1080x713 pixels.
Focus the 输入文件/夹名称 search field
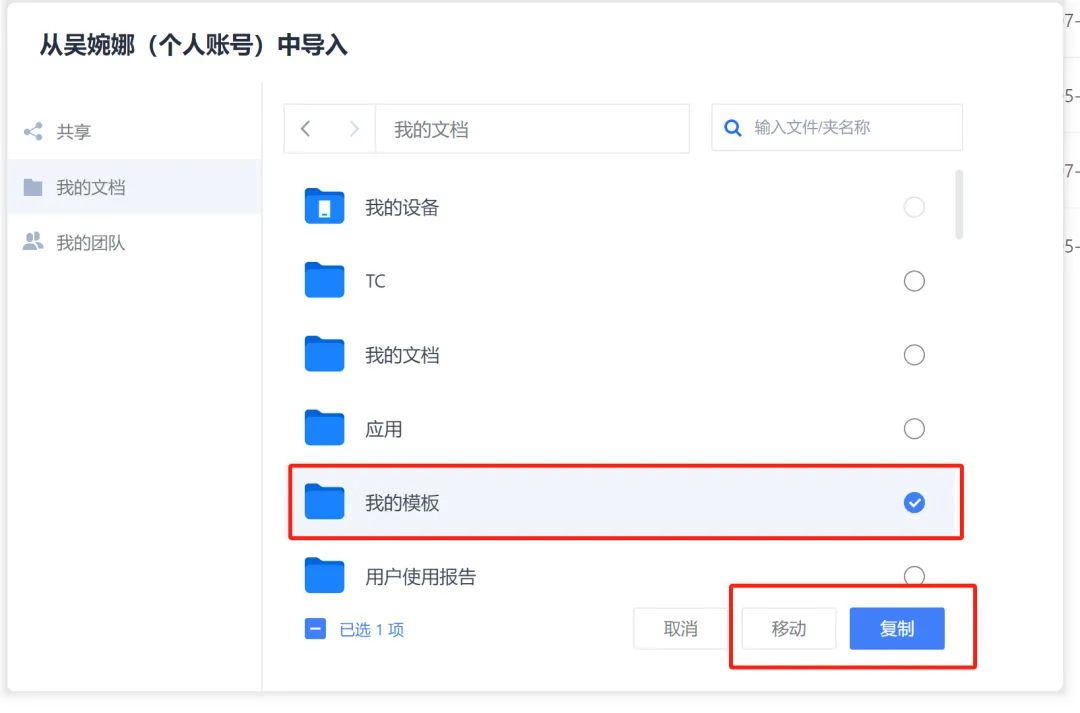point(850,128)
